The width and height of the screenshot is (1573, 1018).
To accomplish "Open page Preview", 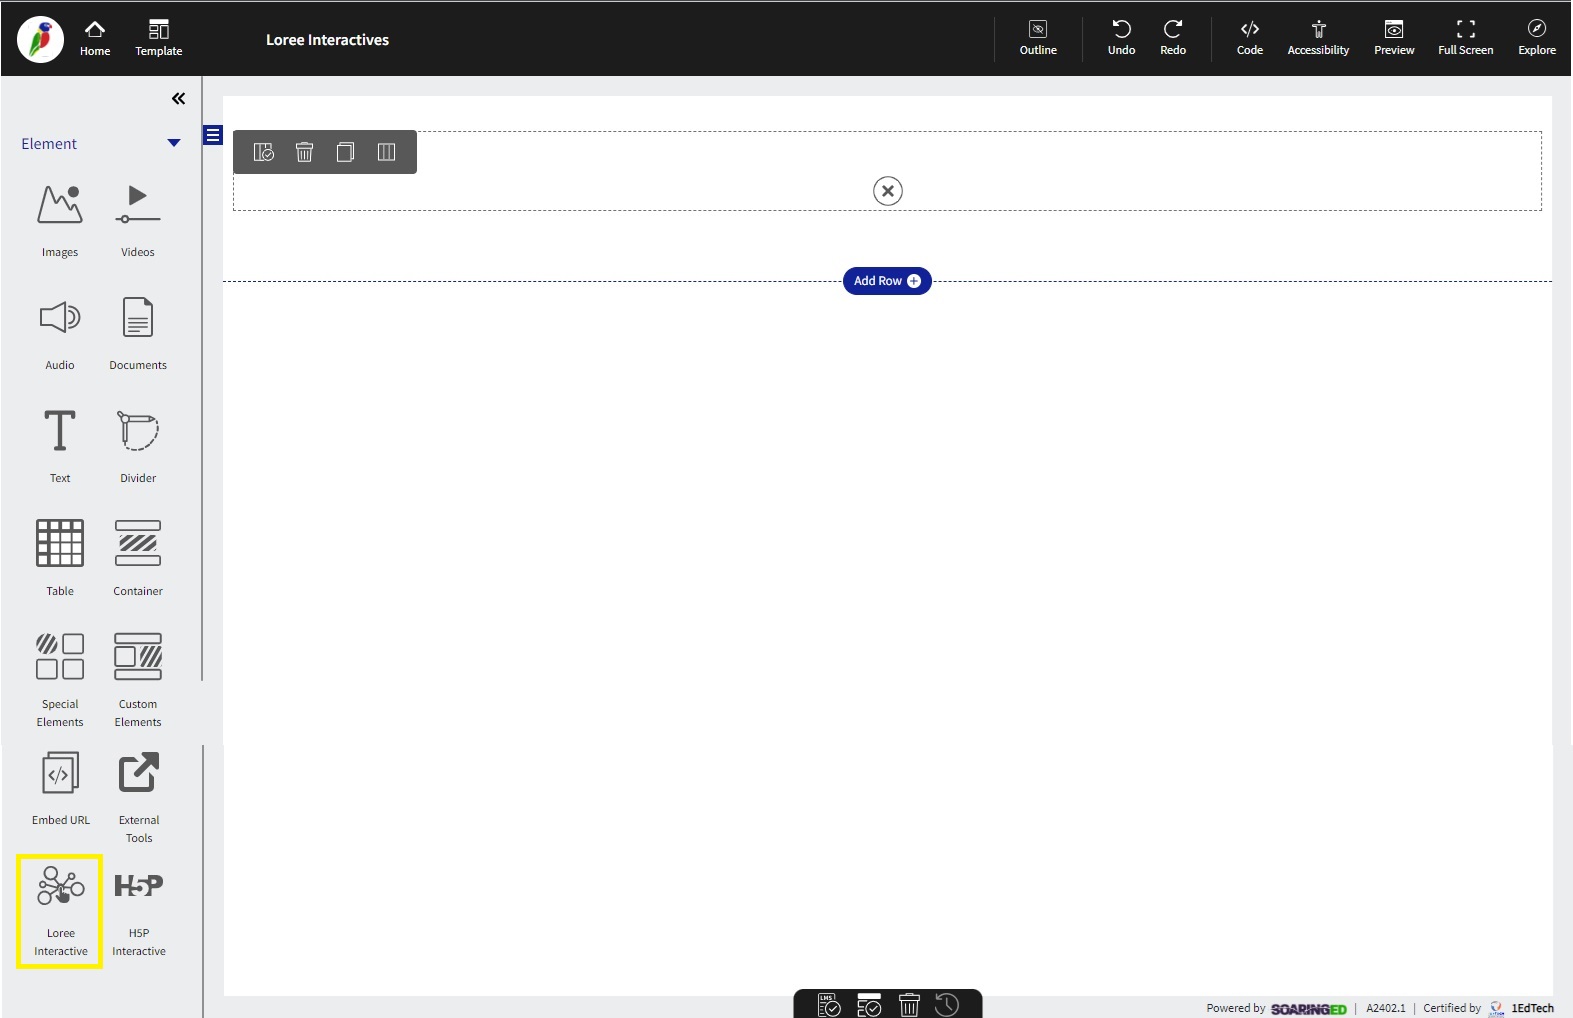I will pyautogui.click(x=1394, y=38).
